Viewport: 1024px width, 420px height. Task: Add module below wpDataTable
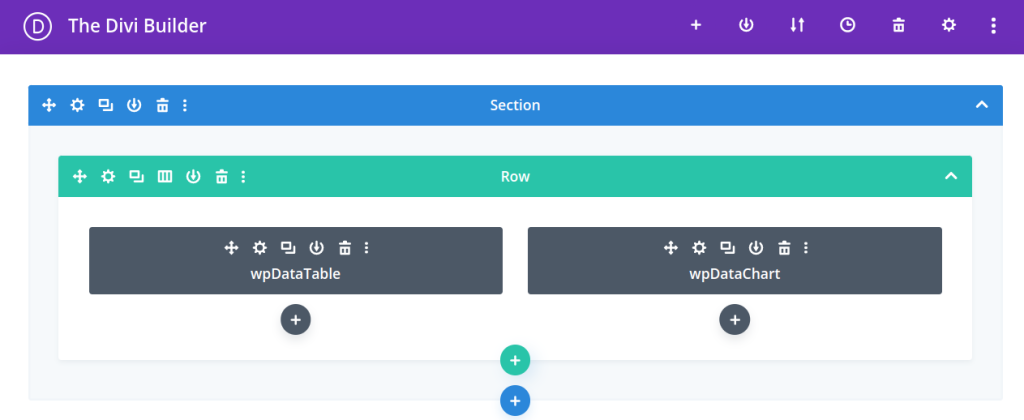pyautogui.click(x=296, y=320)
